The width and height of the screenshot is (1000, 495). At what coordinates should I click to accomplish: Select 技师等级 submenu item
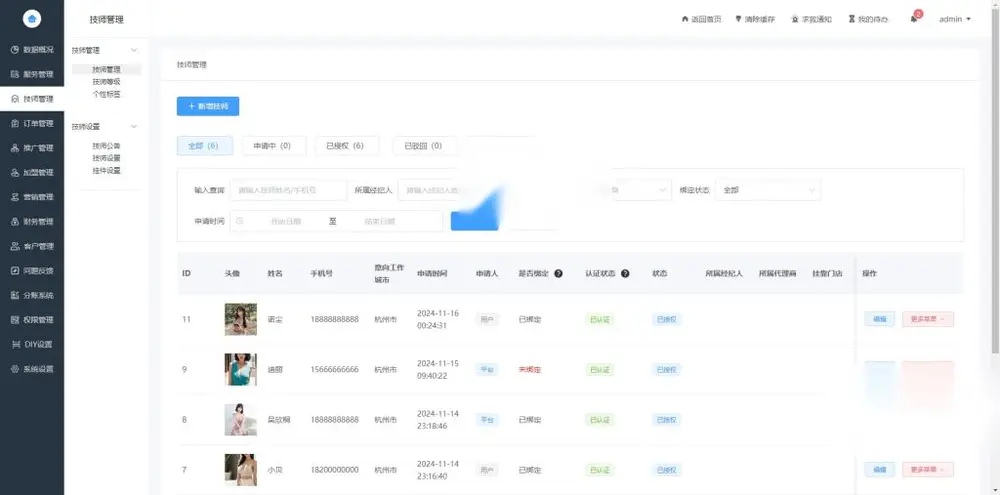107,82
